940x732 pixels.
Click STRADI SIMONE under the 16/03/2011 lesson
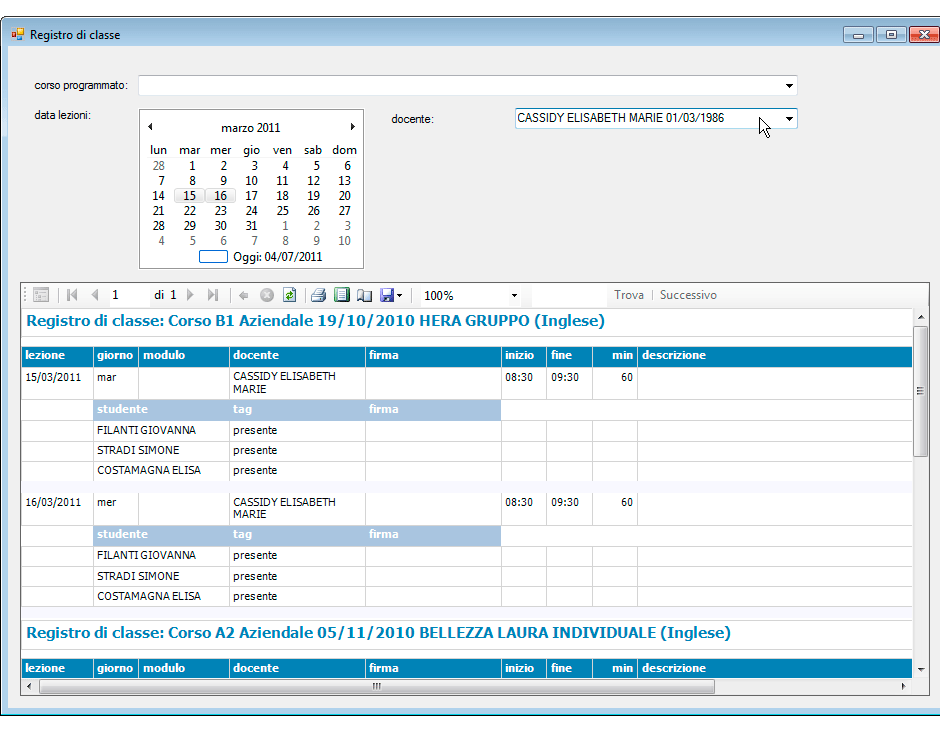pyautogui.click(x=138, y=576)
